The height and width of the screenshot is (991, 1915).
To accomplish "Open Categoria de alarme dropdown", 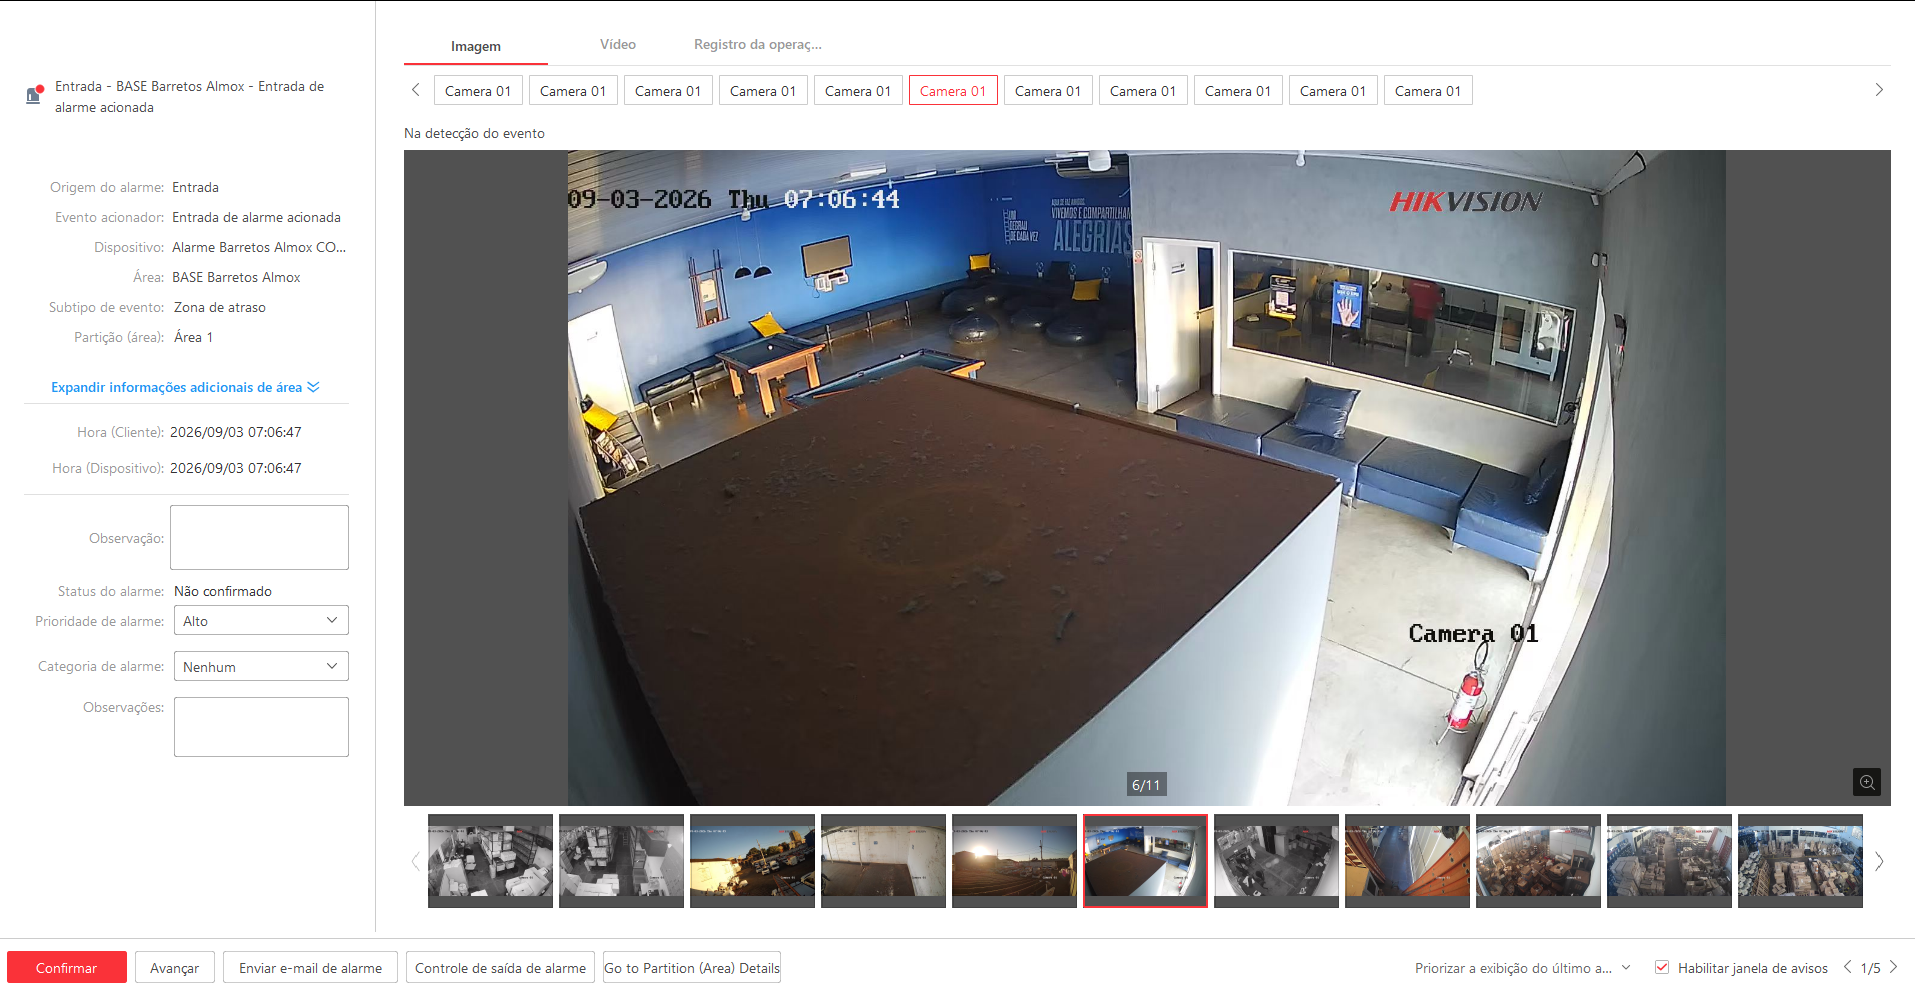I will pos(261,667).
